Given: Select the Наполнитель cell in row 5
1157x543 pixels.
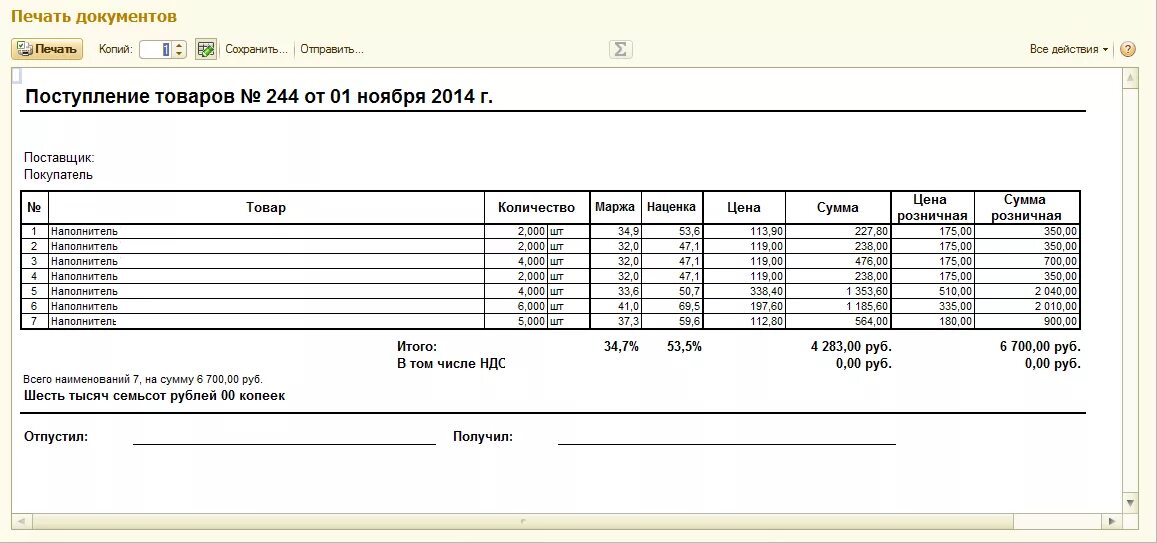Looking at the screenshot, I should point(266,291).
